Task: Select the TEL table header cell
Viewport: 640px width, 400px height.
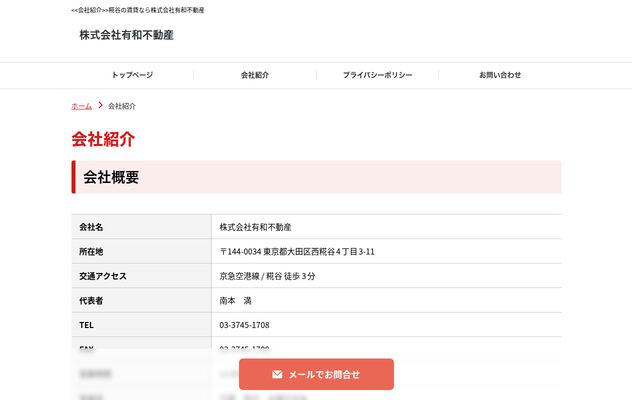Action: click(142, 325)
